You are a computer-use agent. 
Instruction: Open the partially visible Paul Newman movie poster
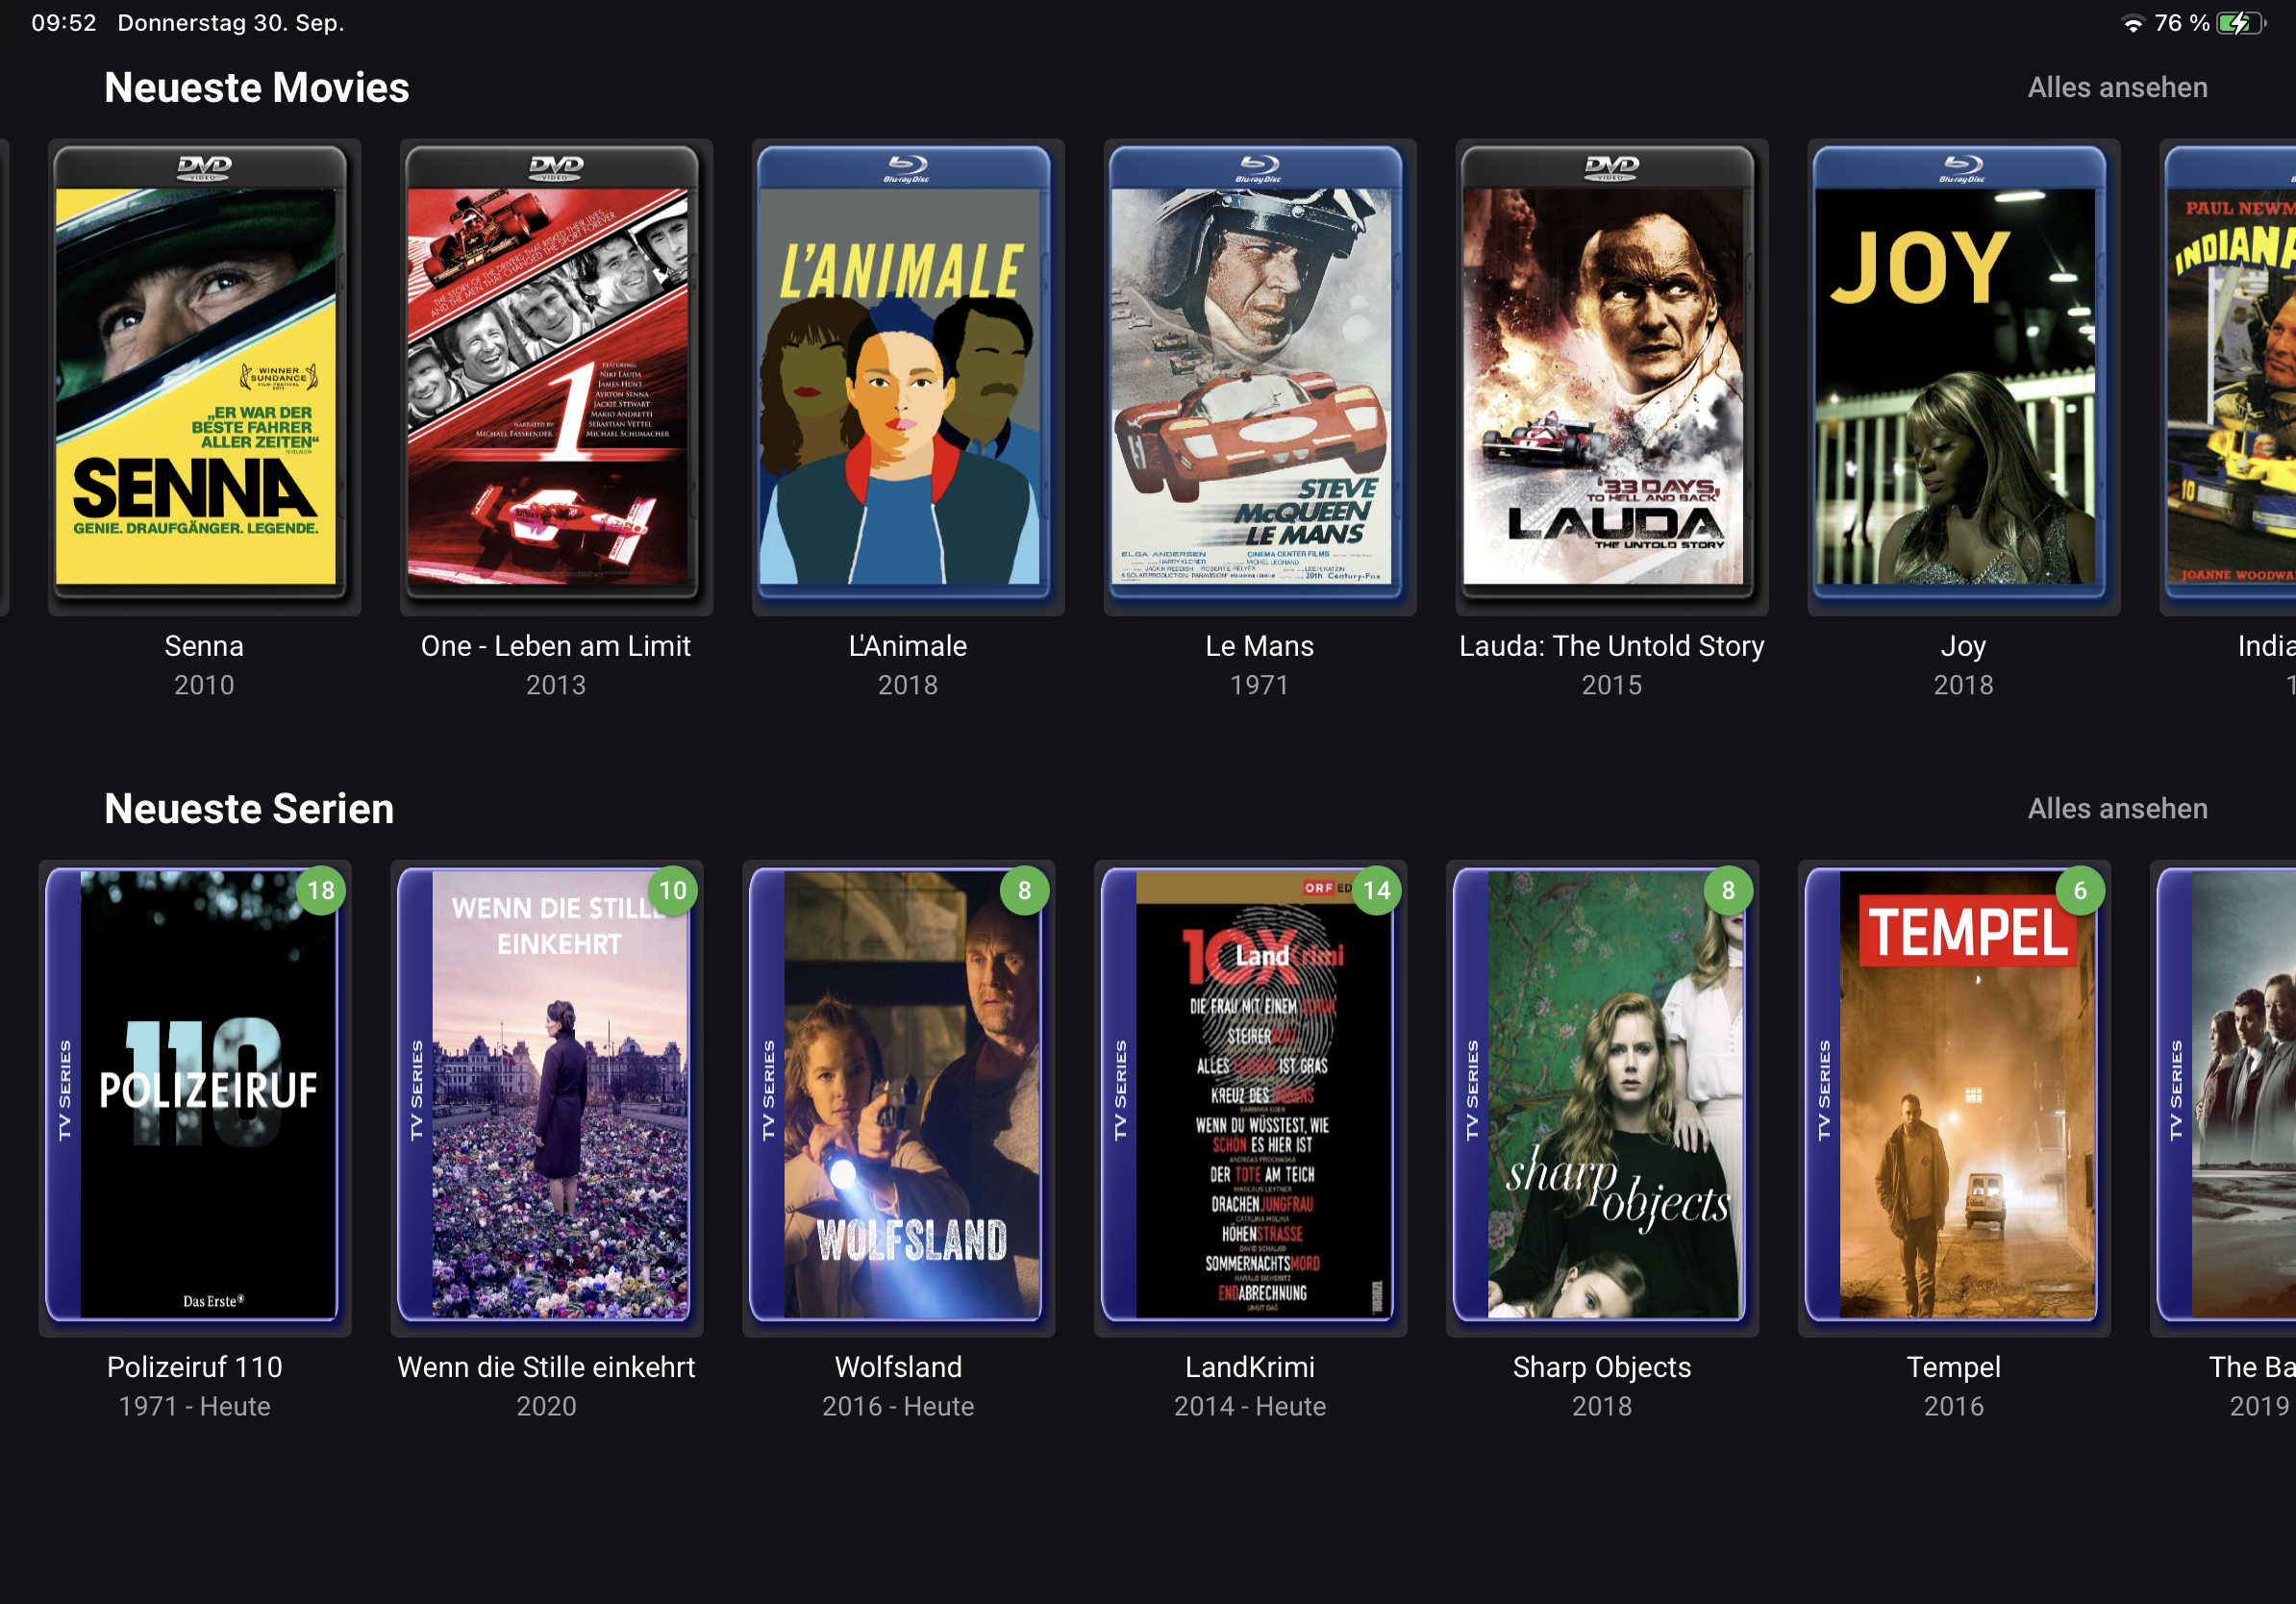[2228, 377]
